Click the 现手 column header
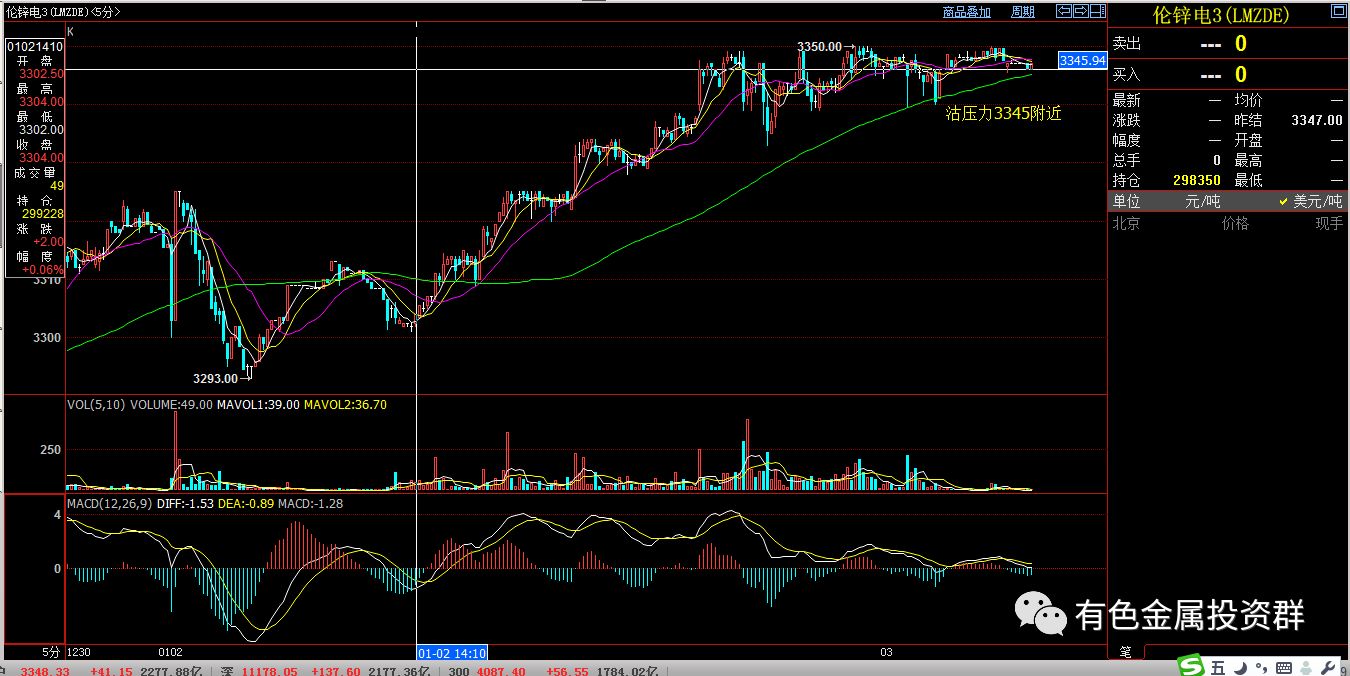The image size is (1350, 676). point(1329,224)
